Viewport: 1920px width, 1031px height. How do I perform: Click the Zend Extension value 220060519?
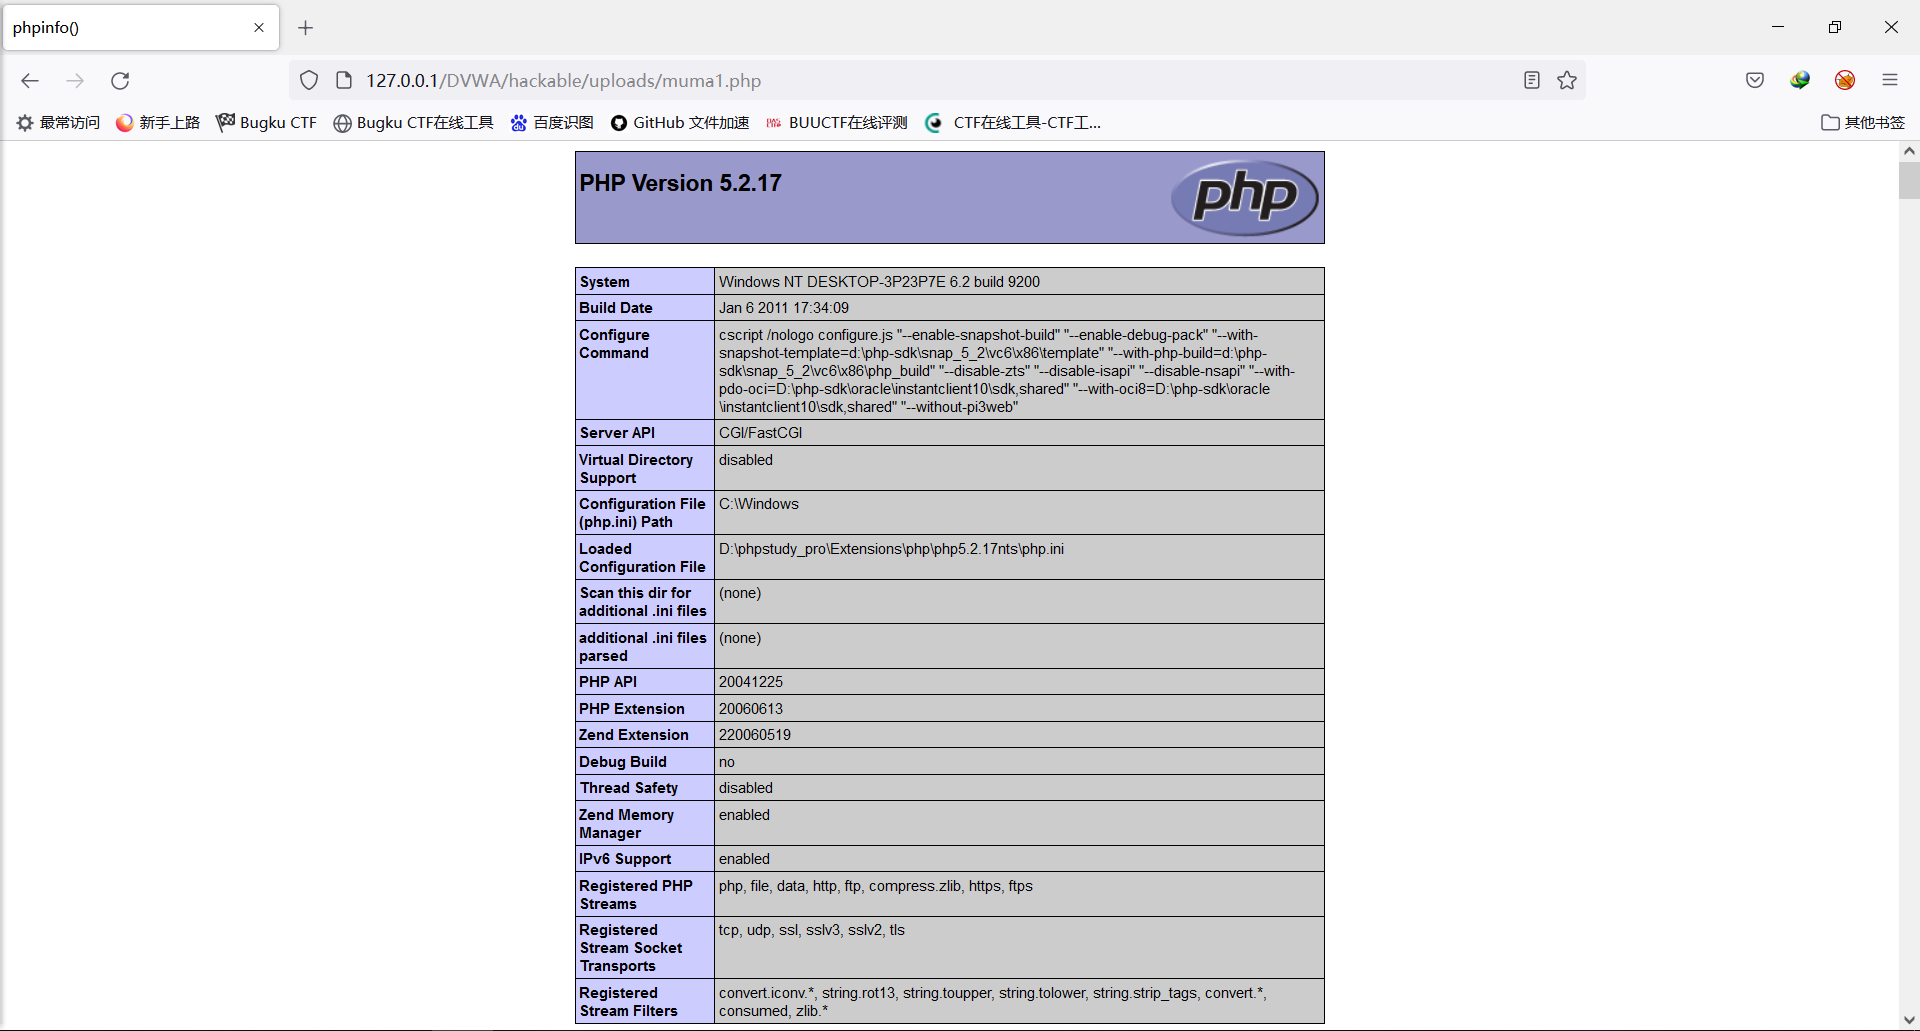pos(755,735)
